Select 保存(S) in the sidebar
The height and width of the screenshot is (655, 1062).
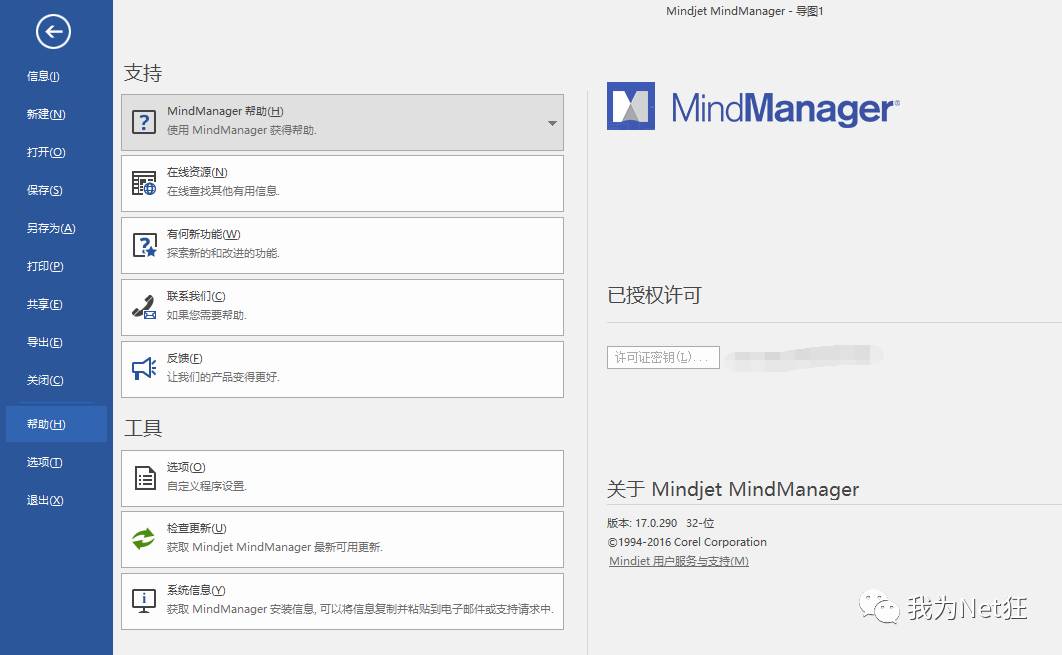(x=45, y=190)
